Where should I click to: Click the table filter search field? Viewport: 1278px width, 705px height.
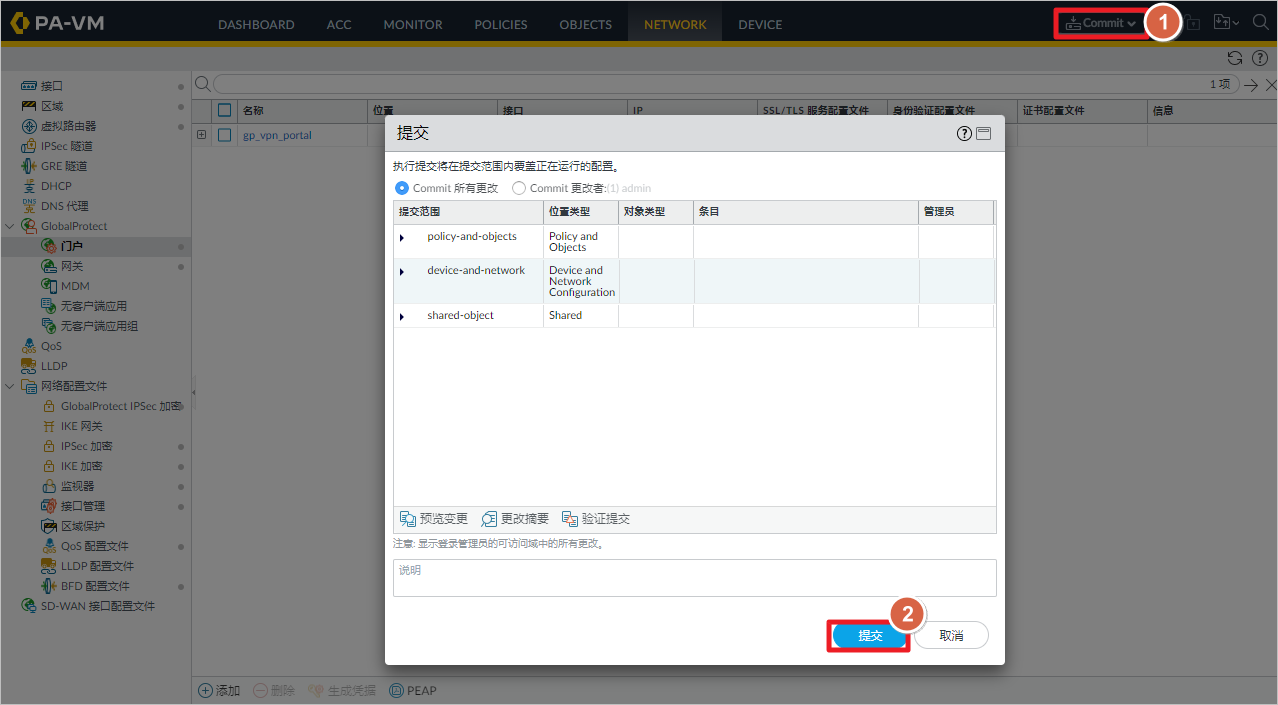coord(726,85)
